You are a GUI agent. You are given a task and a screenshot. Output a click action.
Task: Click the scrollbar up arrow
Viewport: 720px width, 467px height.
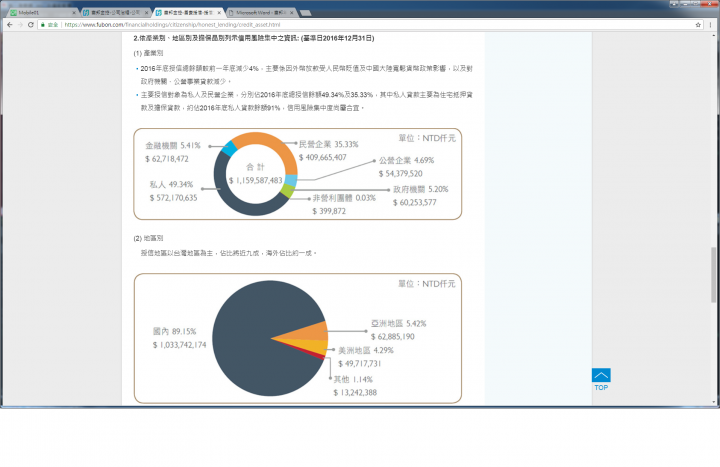click(713, 35)
